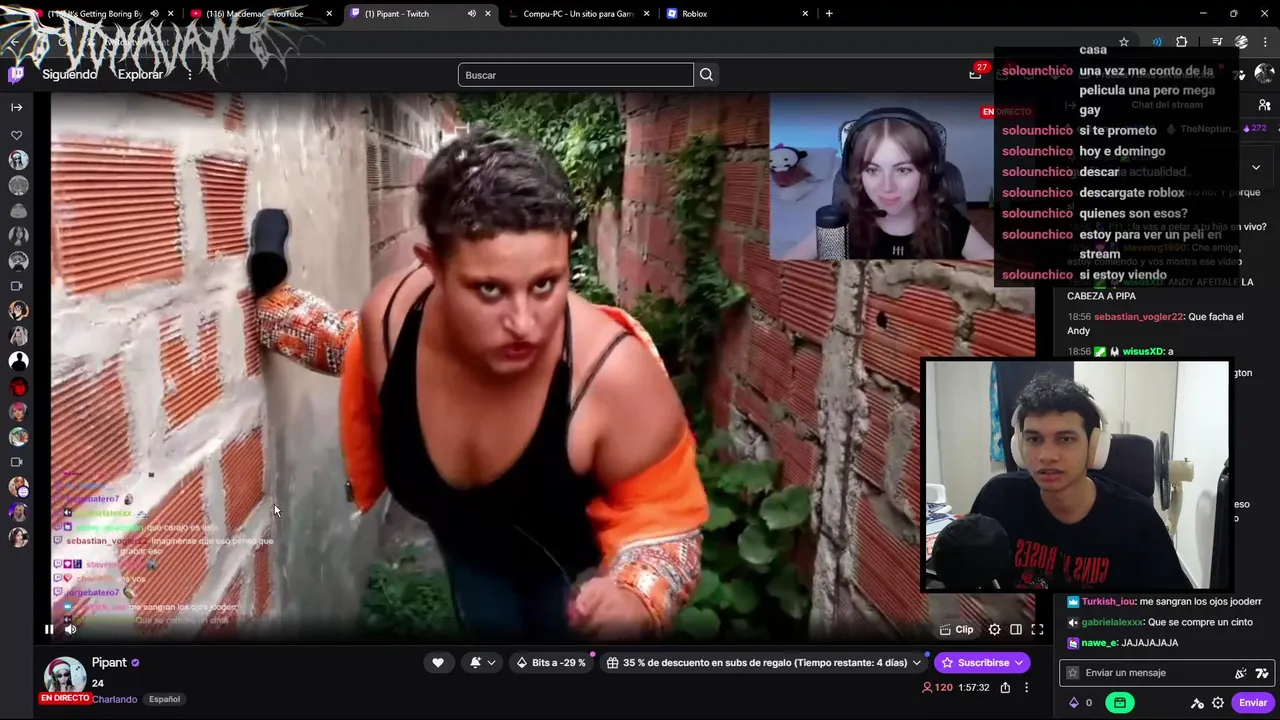1280x720 pixels.
Task: Click the nawe_e username in chat
Action: (x=1099, y=643)
